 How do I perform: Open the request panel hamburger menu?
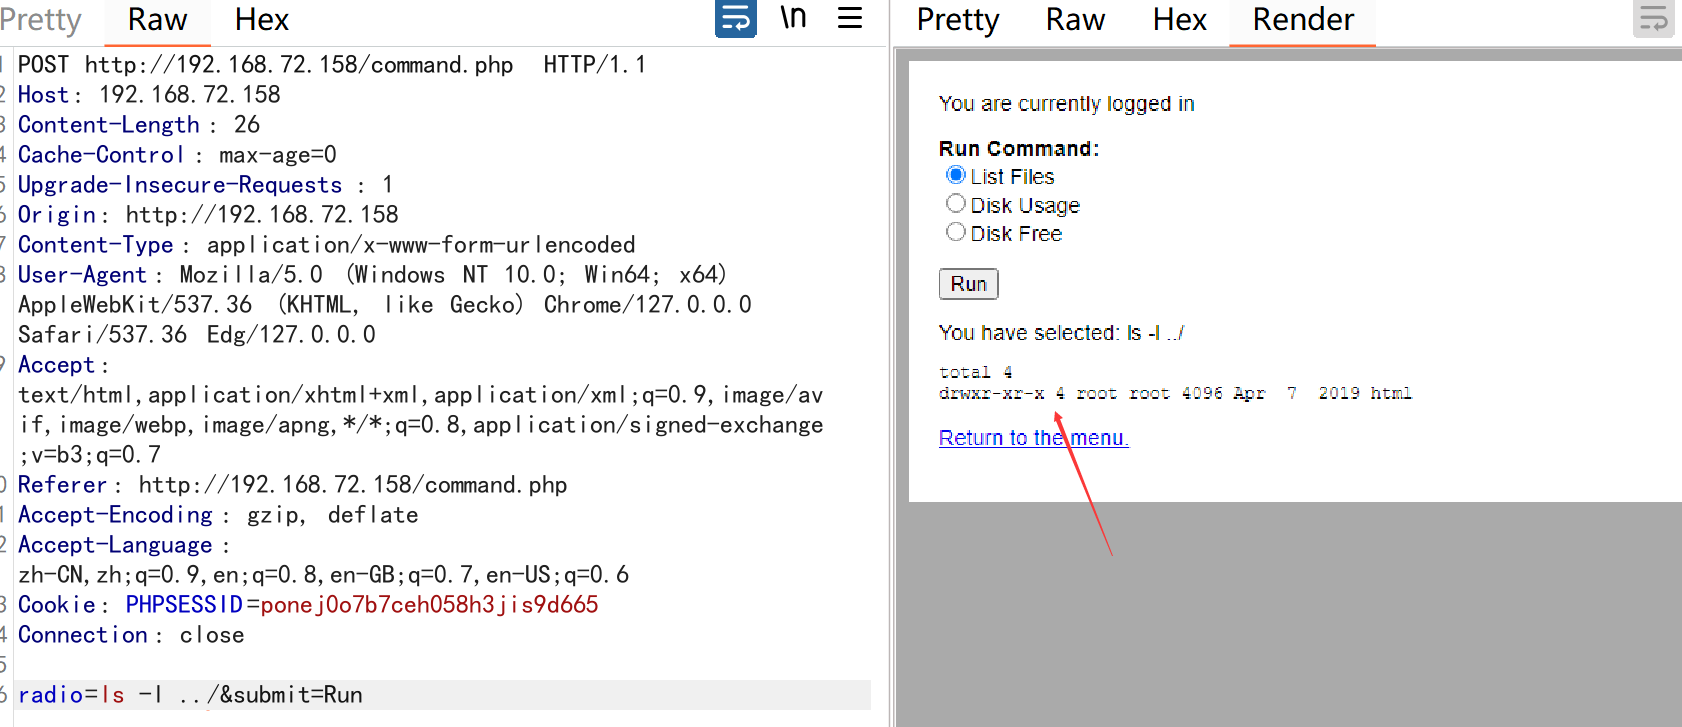(850, 18)
